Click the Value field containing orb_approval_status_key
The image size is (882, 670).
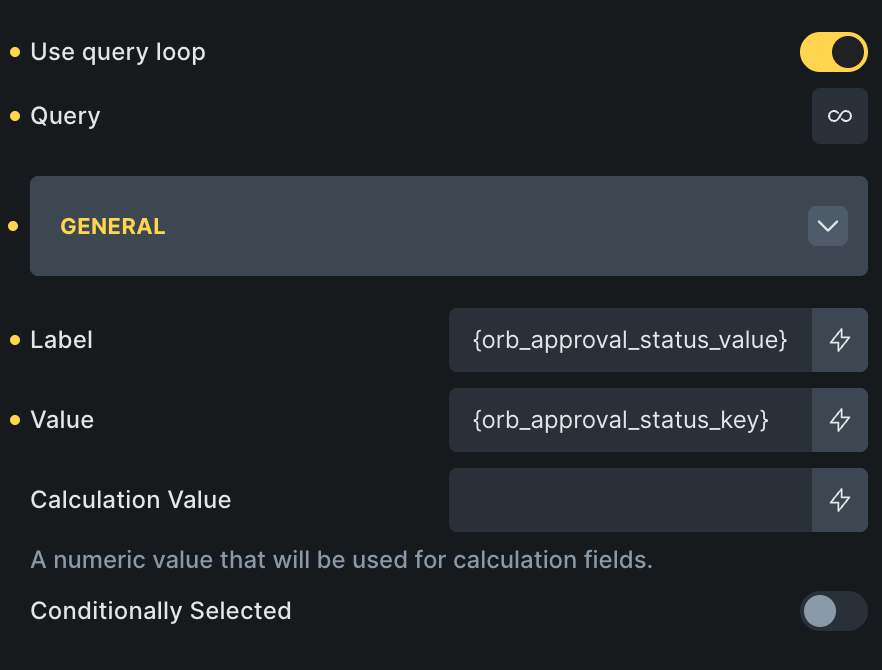point(629,420)
